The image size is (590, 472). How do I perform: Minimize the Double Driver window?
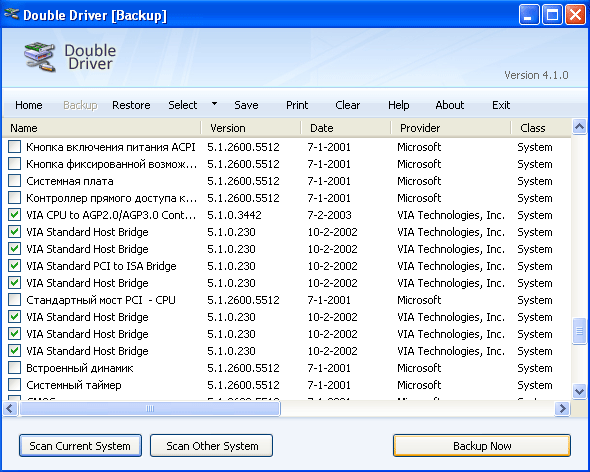[529, 15]
